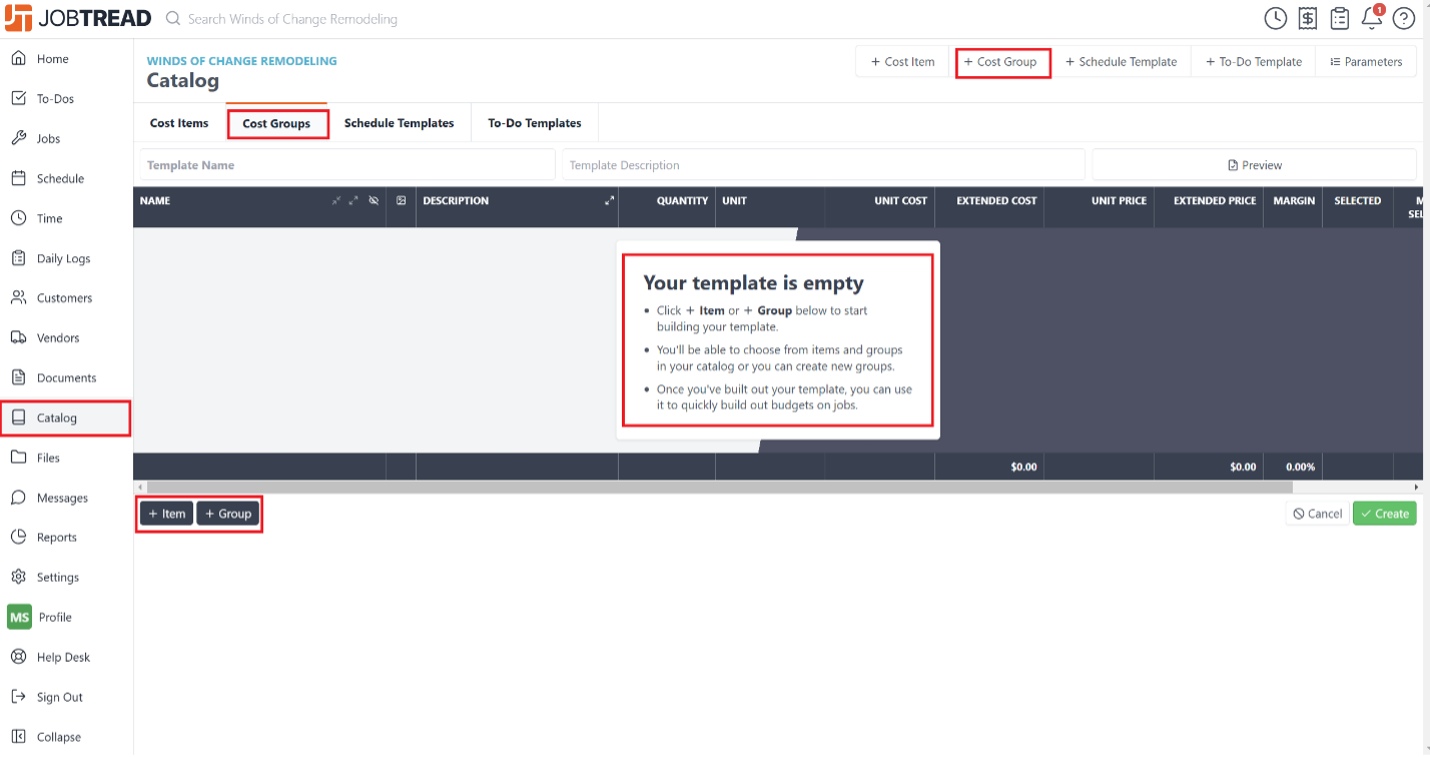Switch to the Schedule Templates tab
This screenshot has height=757, width=1430.
click(399, 123)
